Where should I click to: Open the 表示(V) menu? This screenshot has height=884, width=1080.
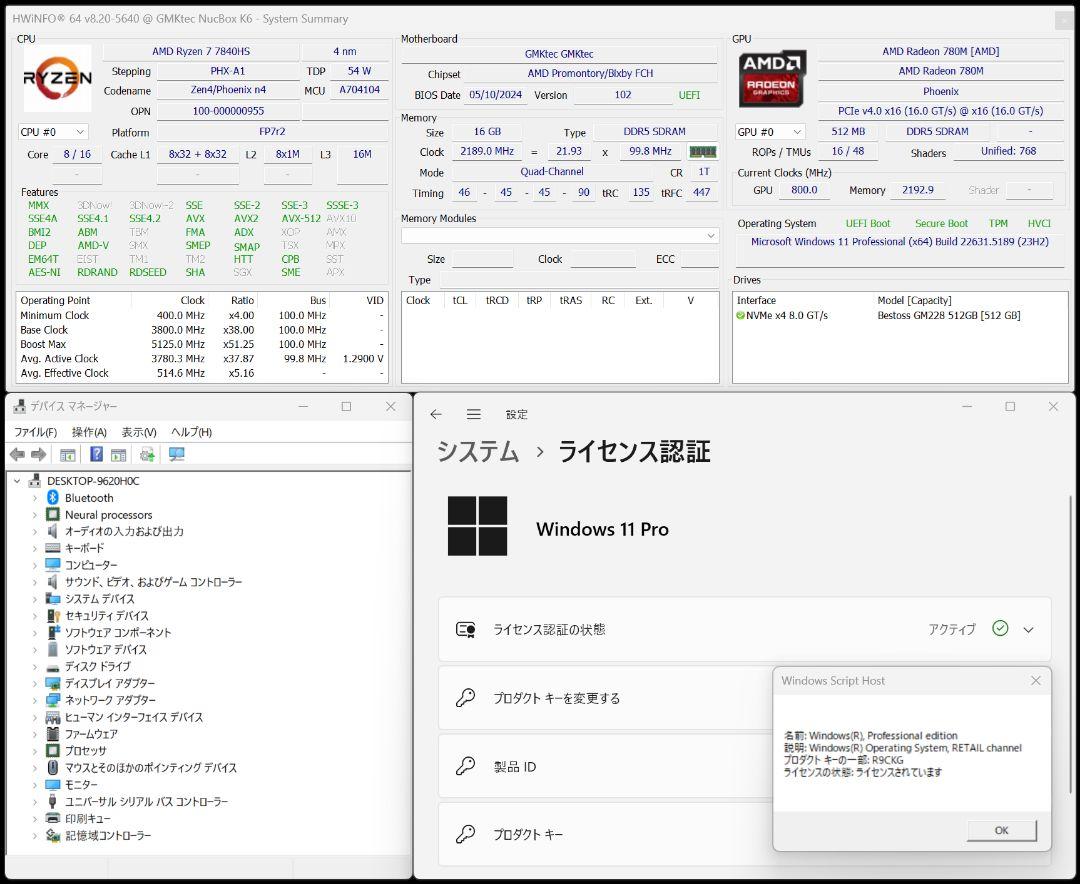[138, 432]
